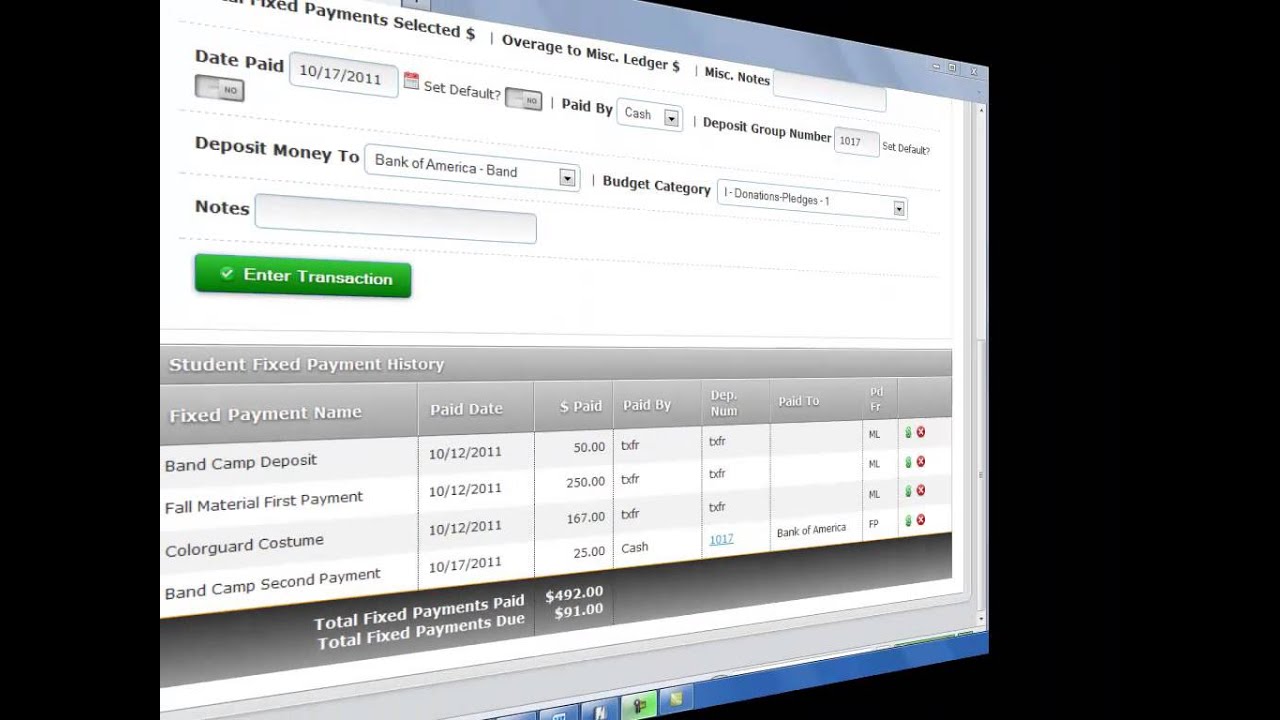Click the Paid By column header
The height and width of the screenshot is (720, 1280).
coord(647,405)
